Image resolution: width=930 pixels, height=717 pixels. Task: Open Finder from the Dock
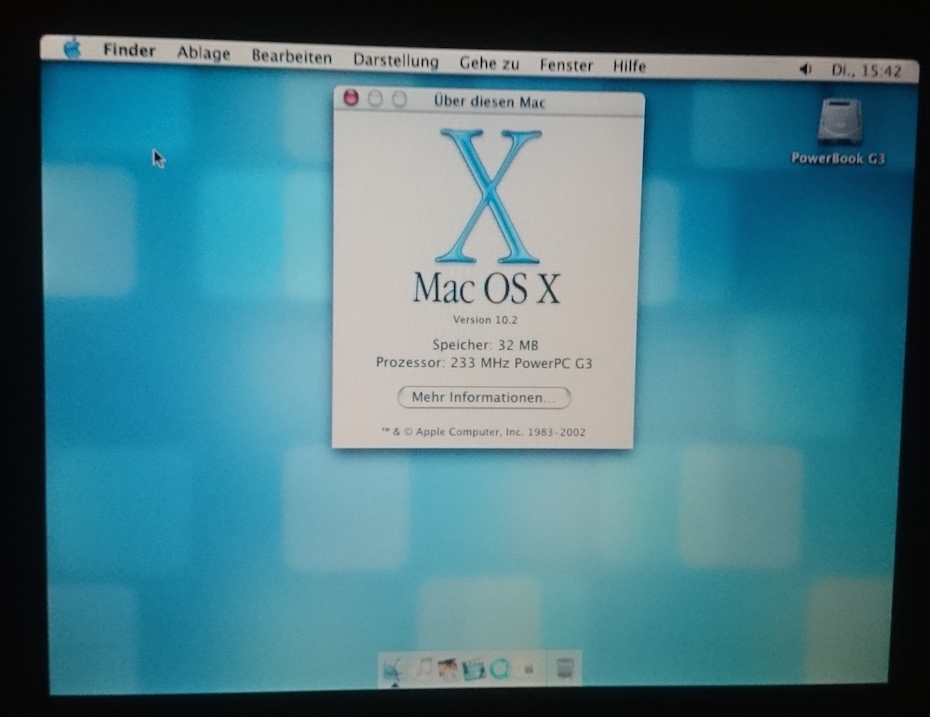click(393, 670)
